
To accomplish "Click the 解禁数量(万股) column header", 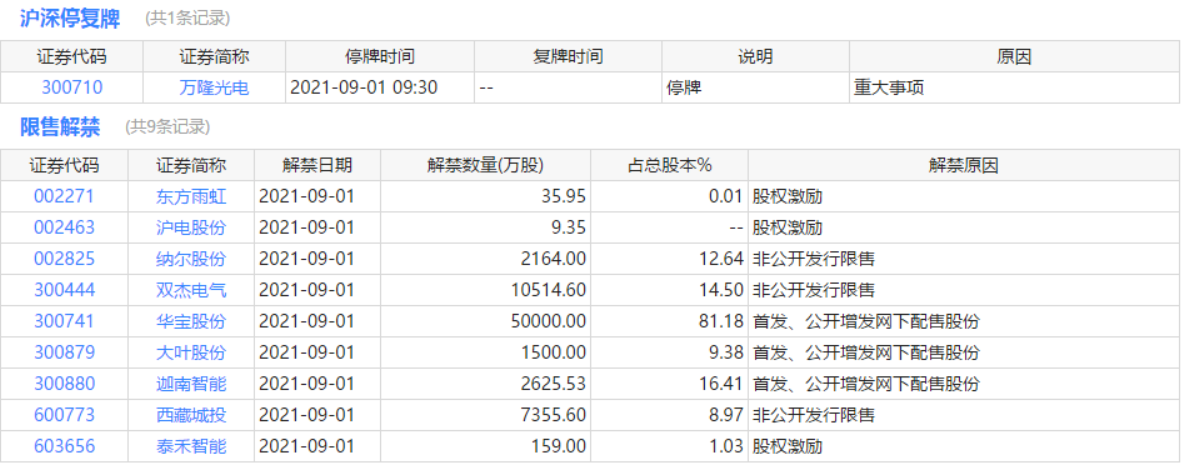I will [x=485, y=166].
